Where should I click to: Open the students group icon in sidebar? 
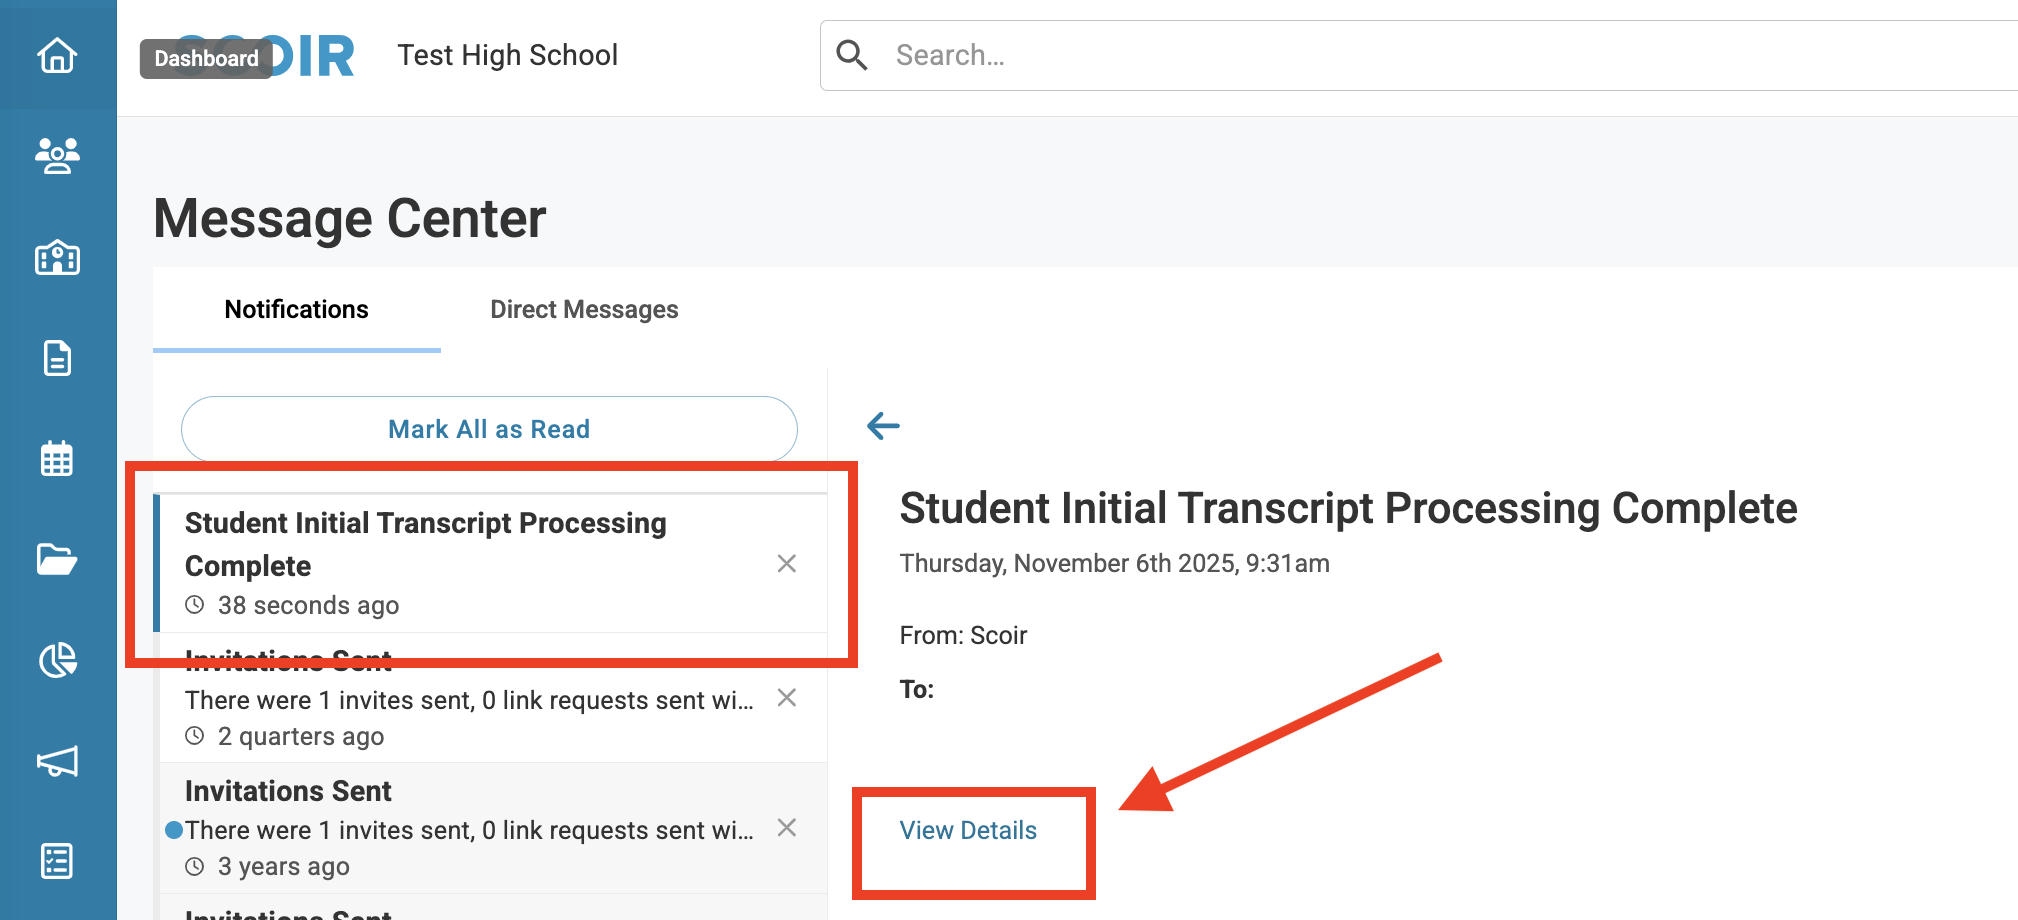[57, 155]
